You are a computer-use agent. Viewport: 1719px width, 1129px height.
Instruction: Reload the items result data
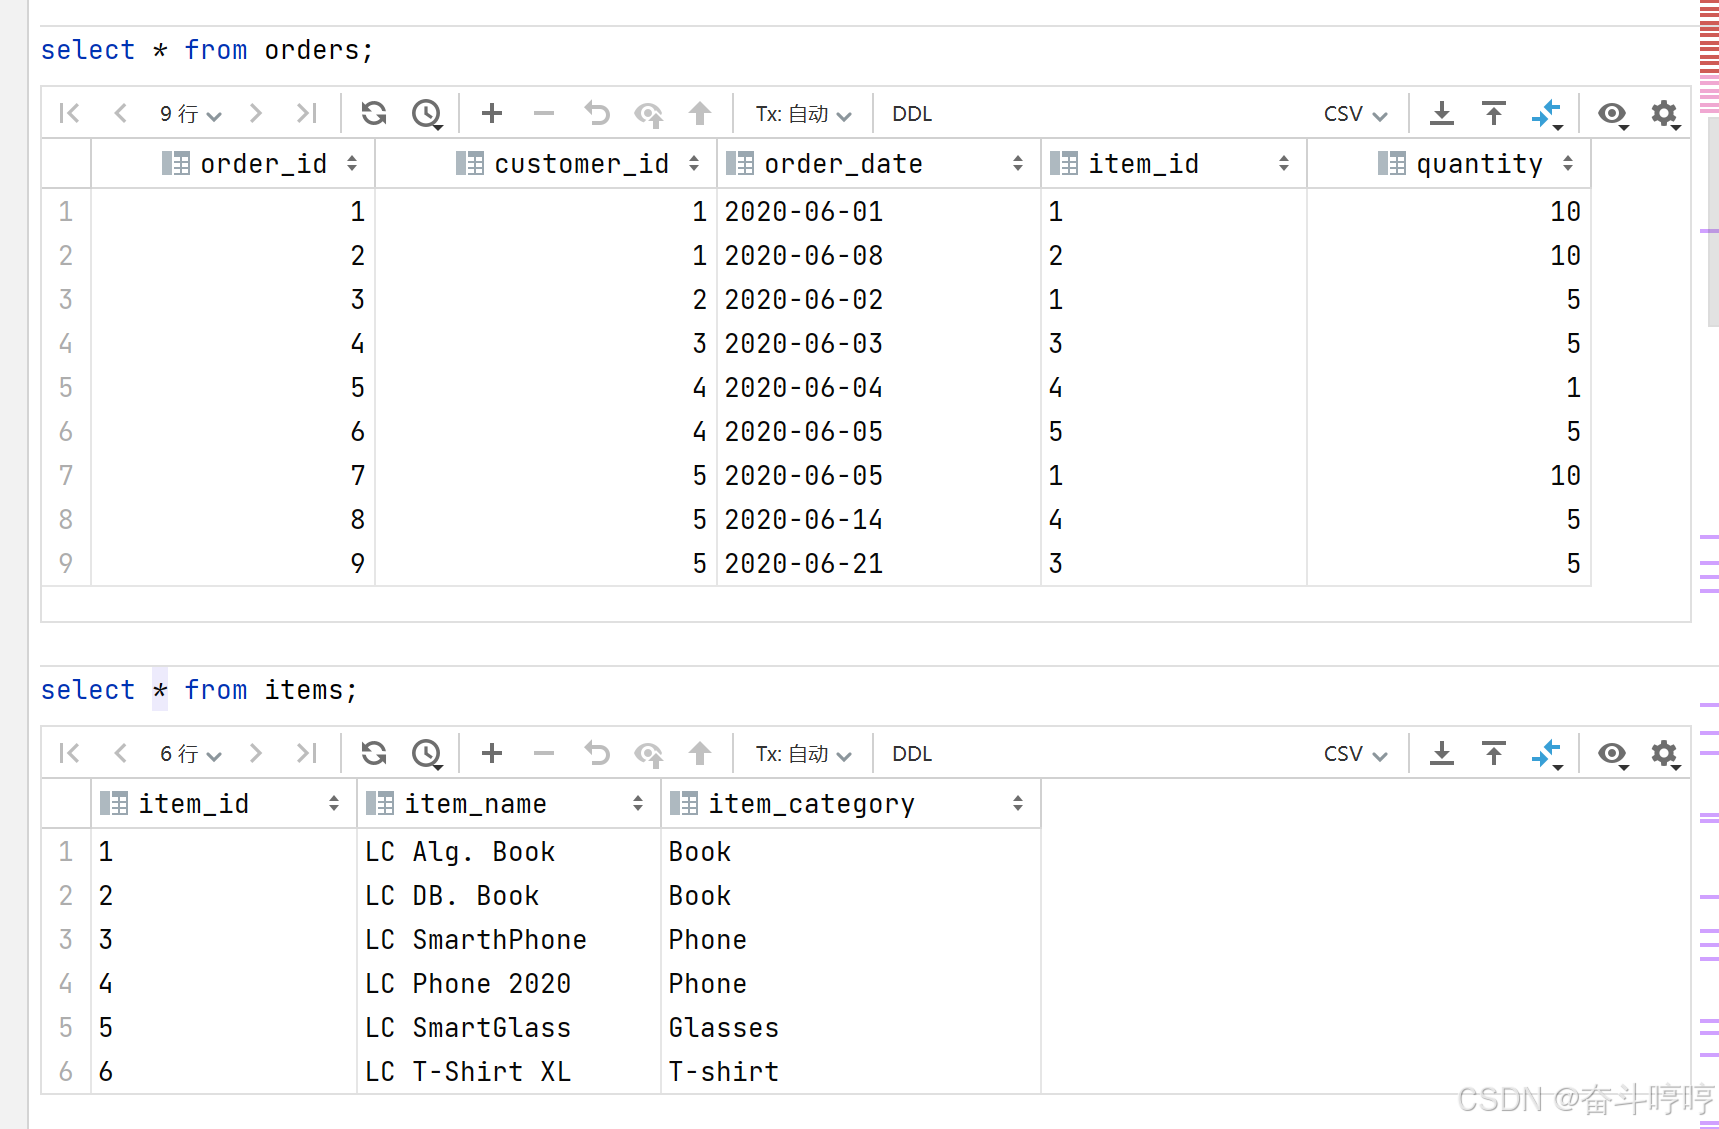click(374, 753)
